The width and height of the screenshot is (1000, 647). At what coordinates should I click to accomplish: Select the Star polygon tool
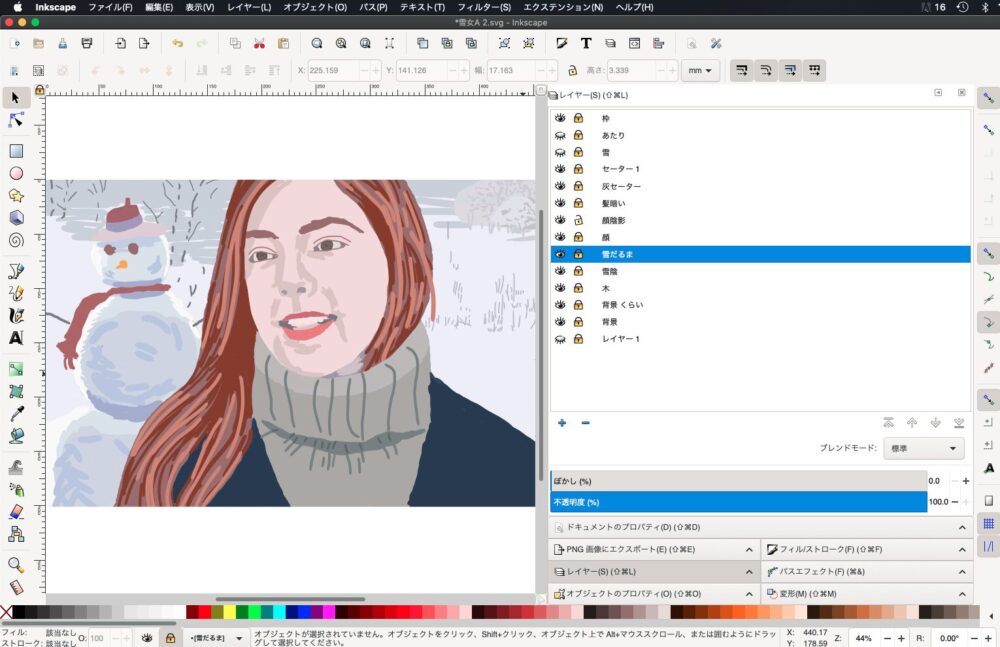16,195
